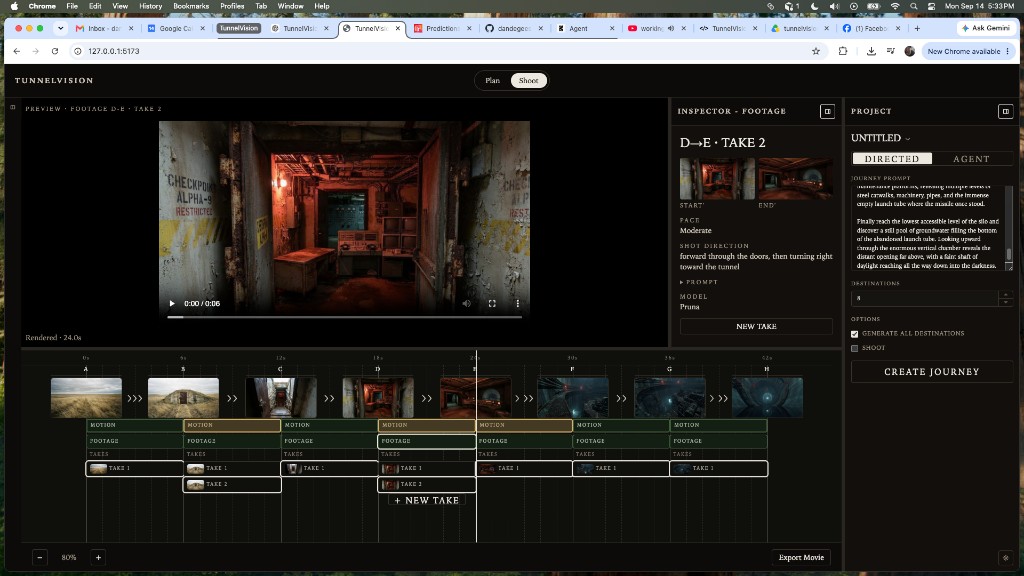The height and width of the screenshot is (576, 1024).
Task: Open the History menu in menu bar
Action: (150, 6)
